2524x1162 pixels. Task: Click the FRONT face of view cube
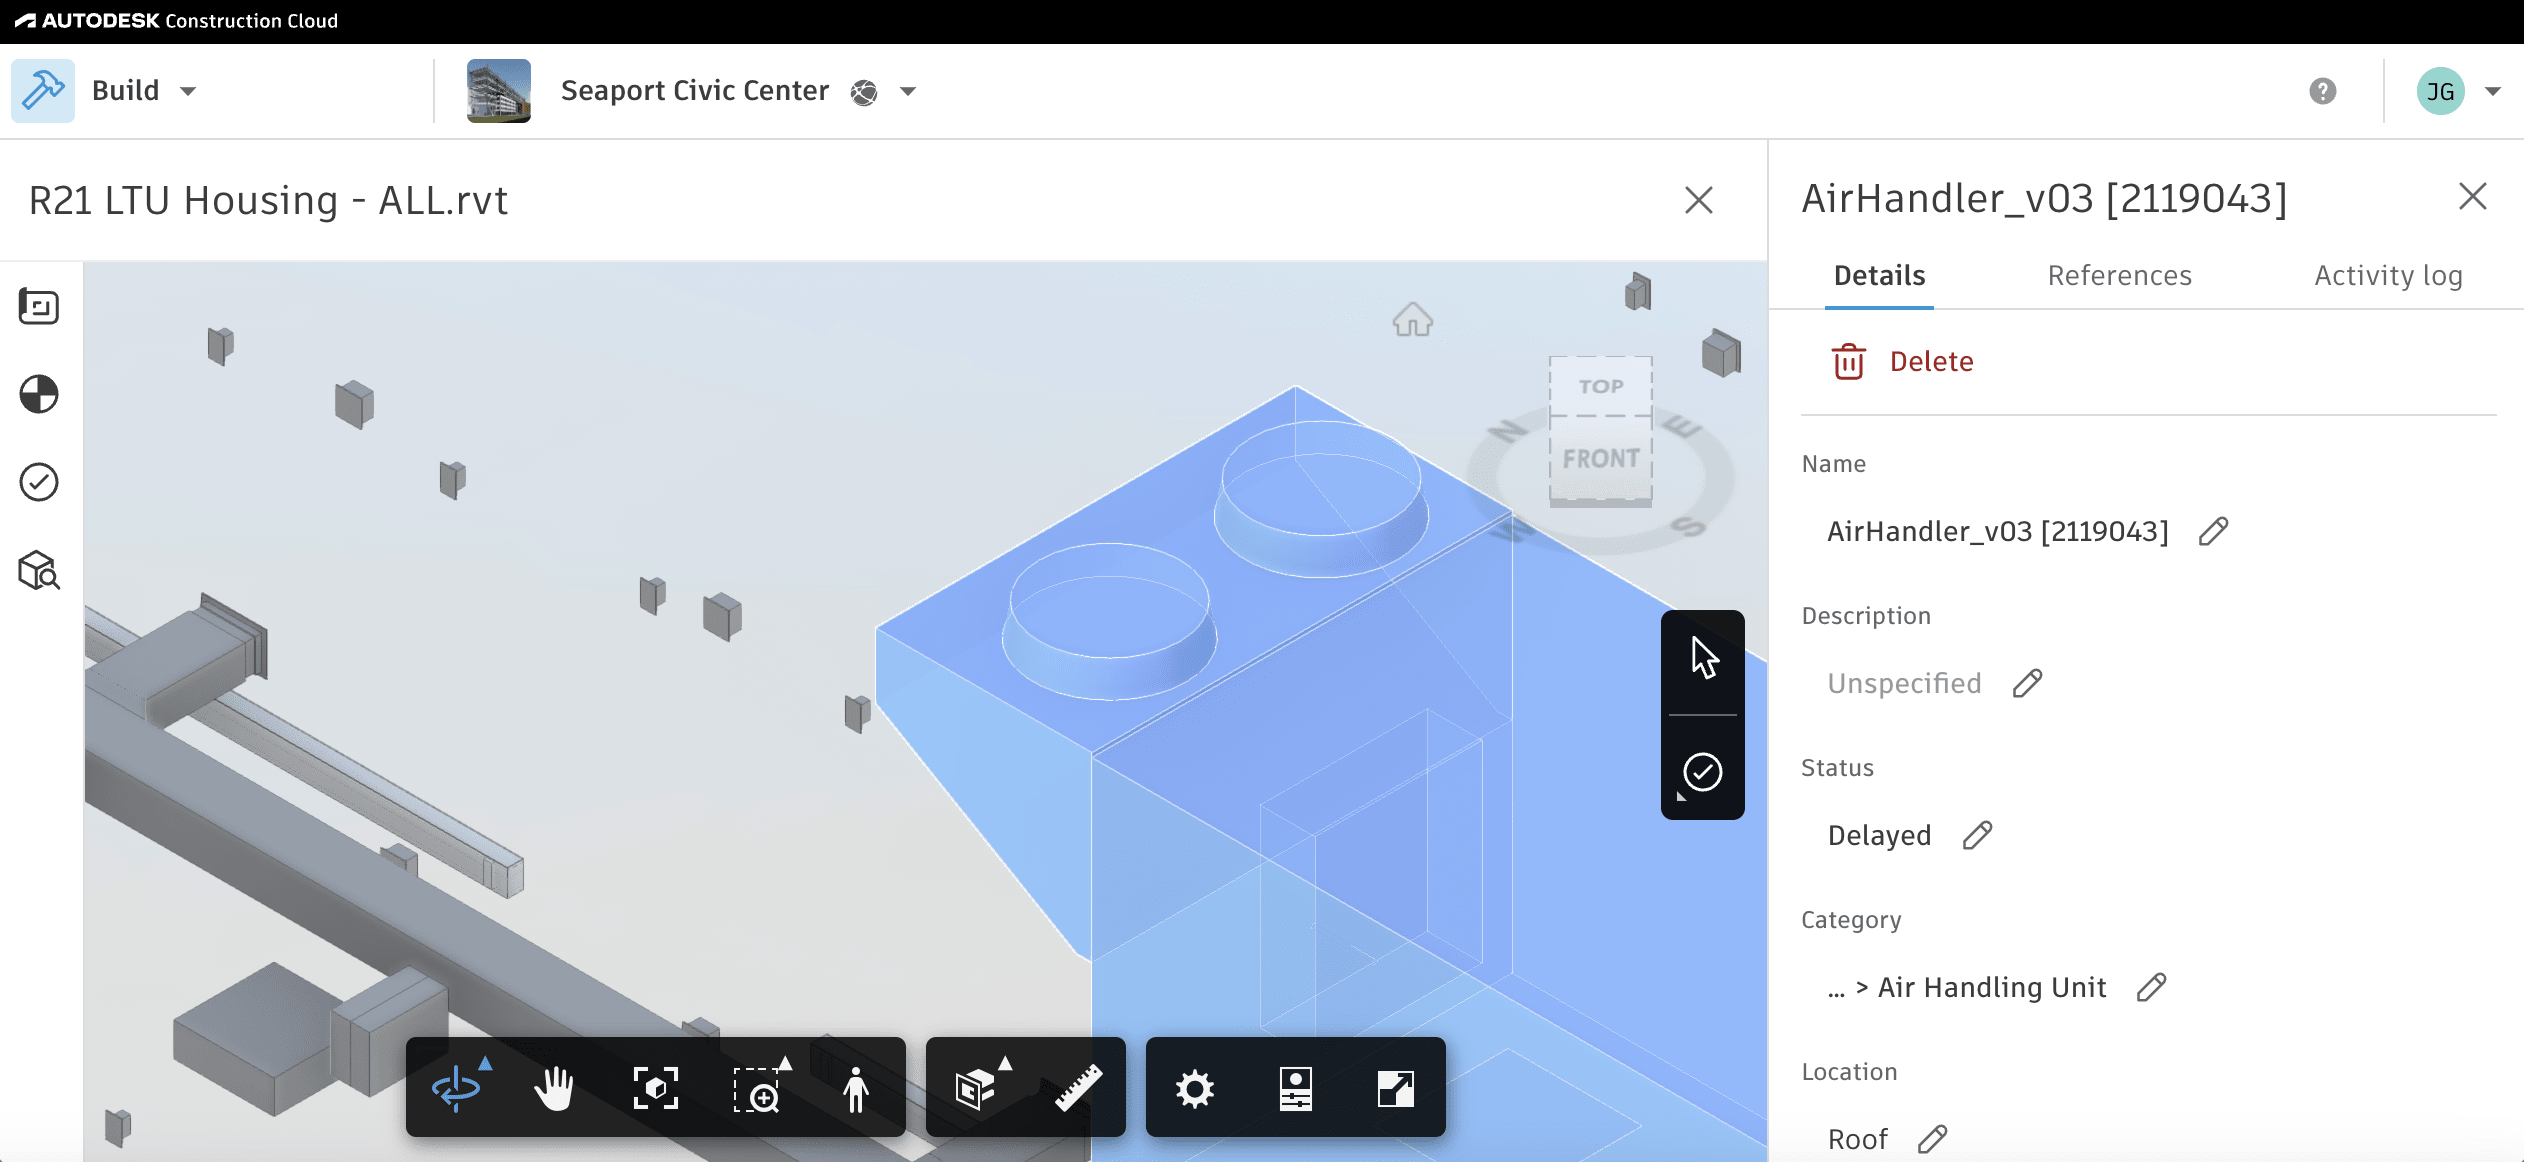(x=1601, y=458)
